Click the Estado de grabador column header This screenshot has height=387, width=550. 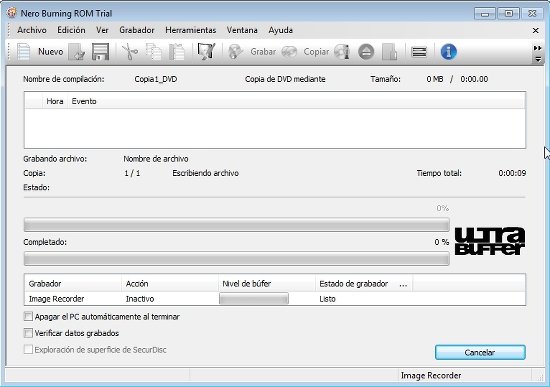(364, 283)
